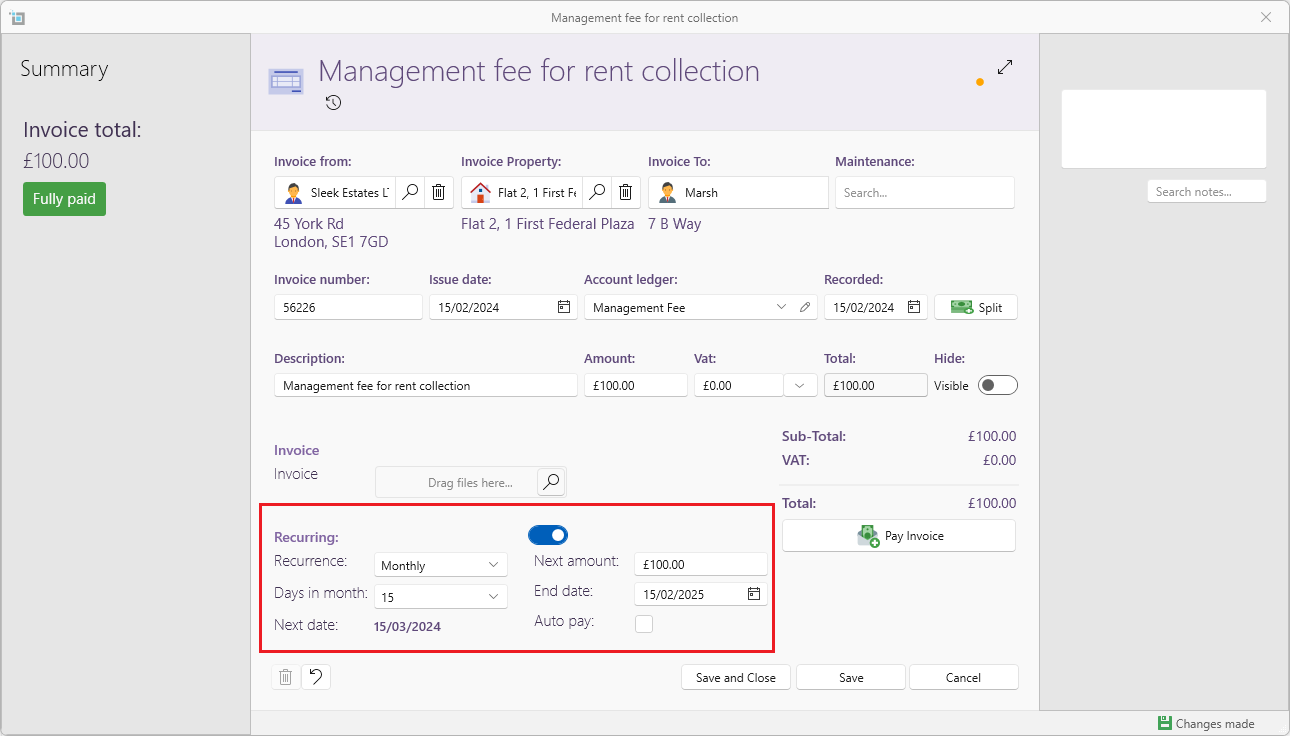Search Invoice Property with magnifier icon
Viewport: 1290px width, 736px height.
click(596, 192)
